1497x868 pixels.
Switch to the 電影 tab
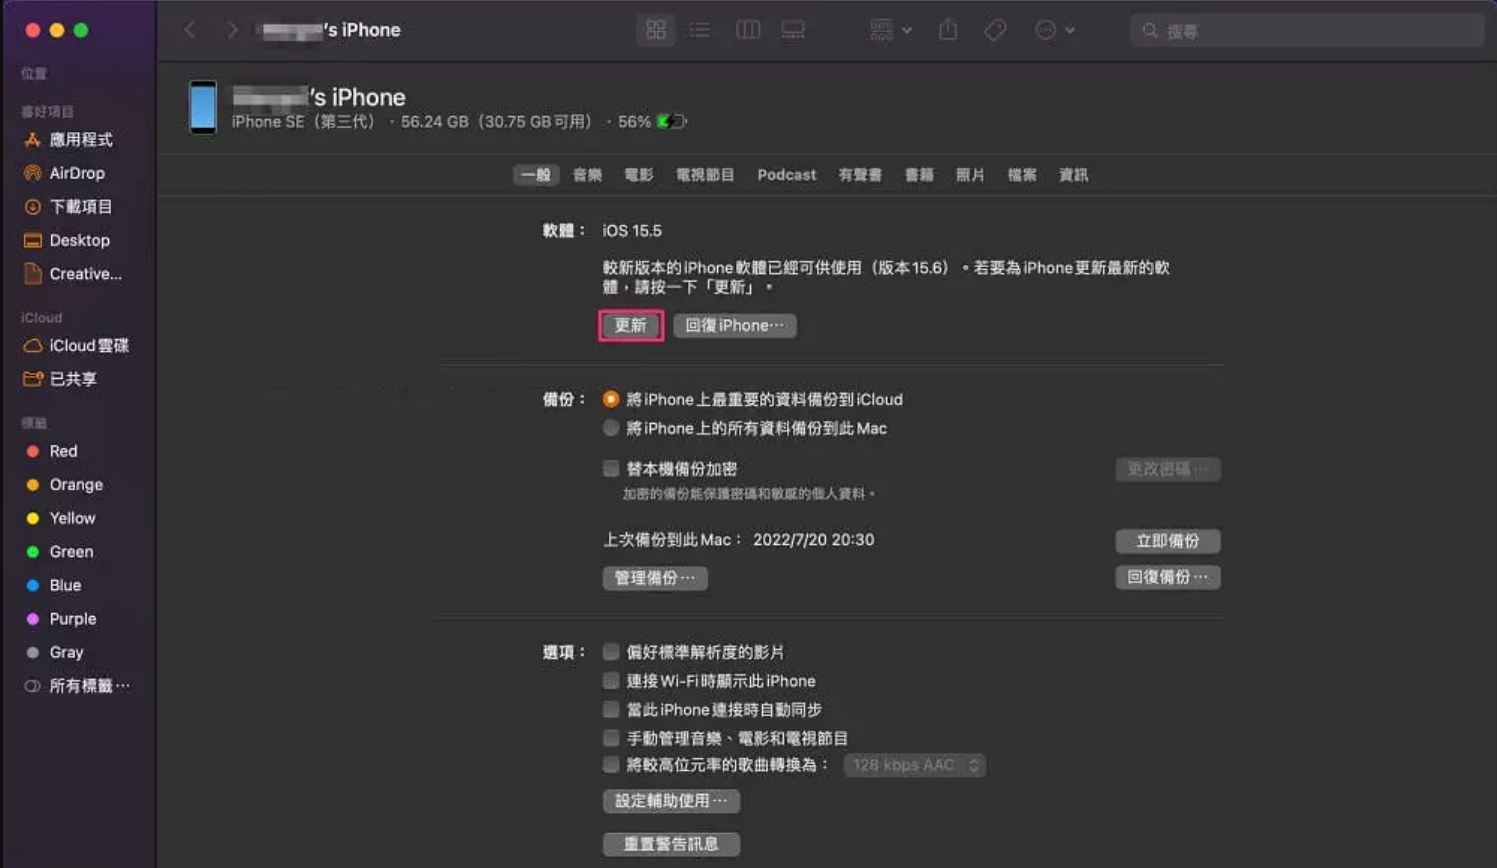639,175
